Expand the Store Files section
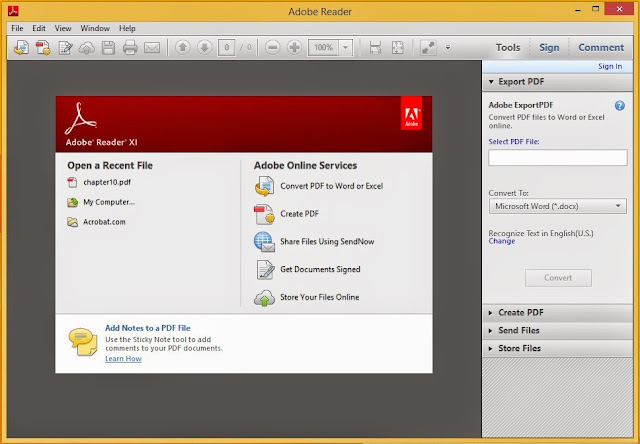The image size is (640, 444). tap(557, 349)
